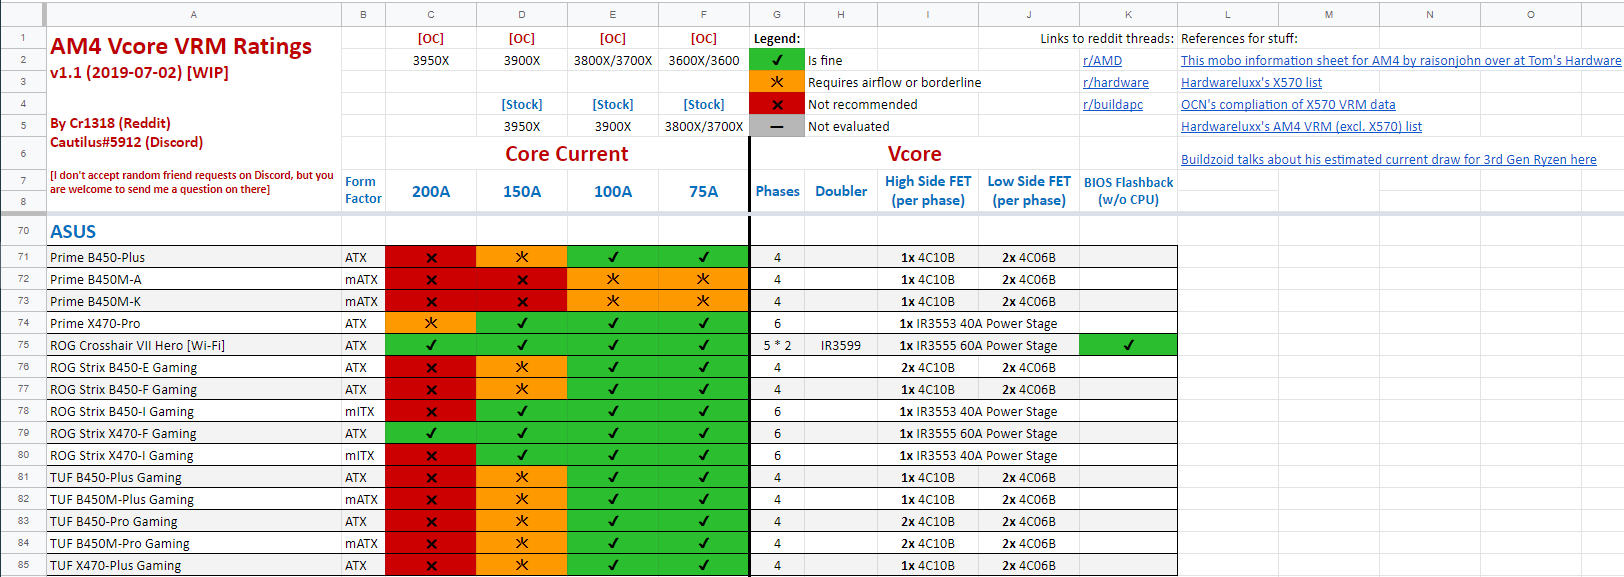Click the orange 75A cell for Prime B450M-K
Screen dimensions: 1624x577
704,301
